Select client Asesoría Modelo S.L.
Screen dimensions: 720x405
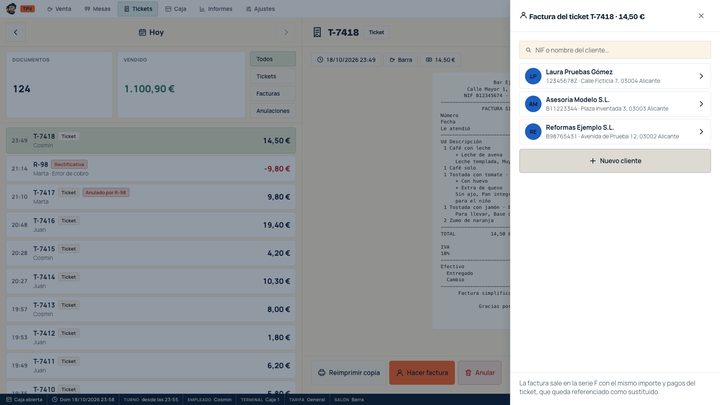[x=615, y=104]
